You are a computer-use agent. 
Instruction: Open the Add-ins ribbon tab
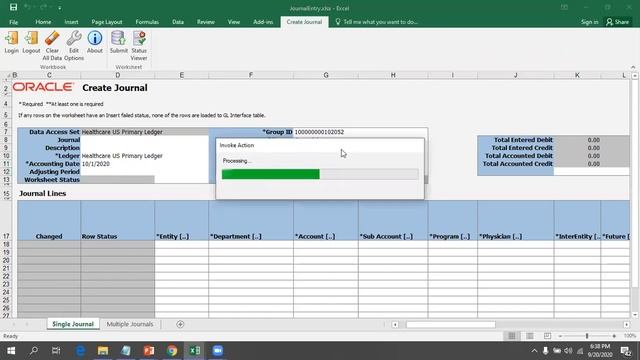263,22
